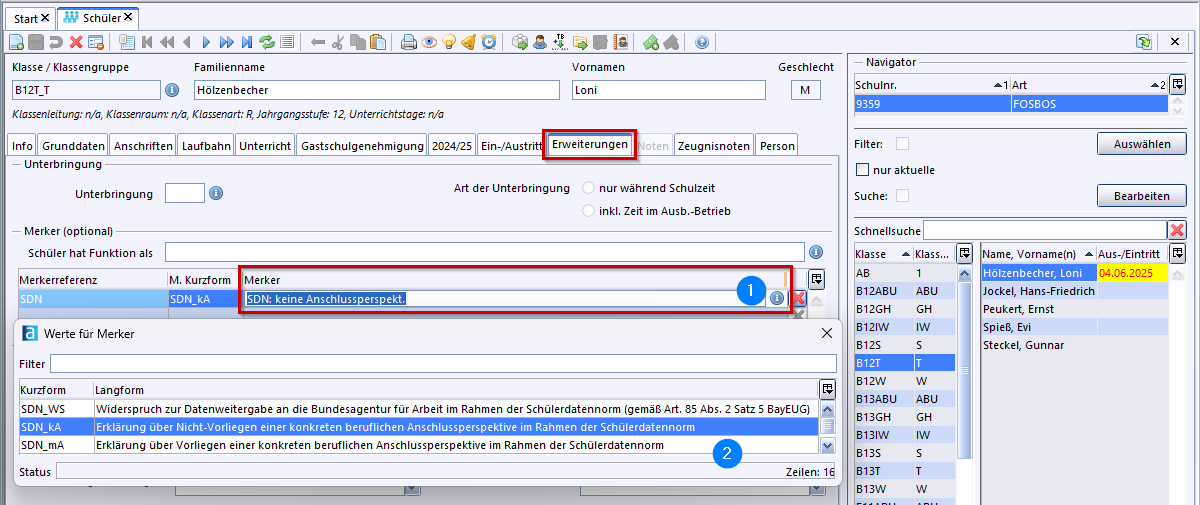Click the alarm clock icon

click(489, 42)
